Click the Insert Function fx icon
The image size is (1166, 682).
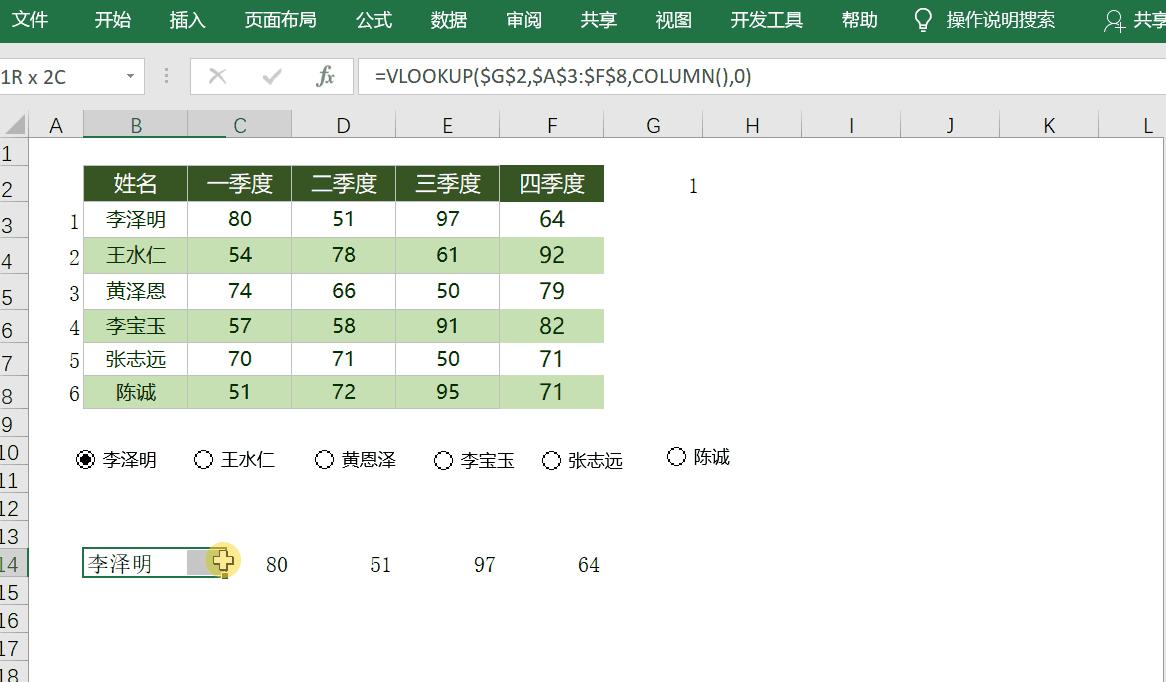(x=327, y=76)
